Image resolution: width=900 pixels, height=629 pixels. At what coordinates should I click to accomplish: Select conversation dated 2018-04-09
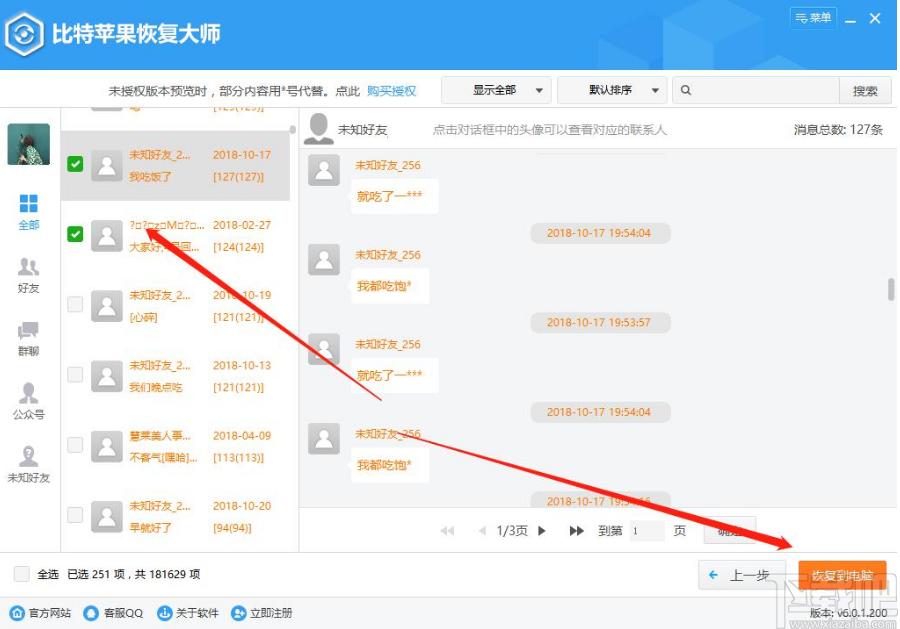point(176,446)
